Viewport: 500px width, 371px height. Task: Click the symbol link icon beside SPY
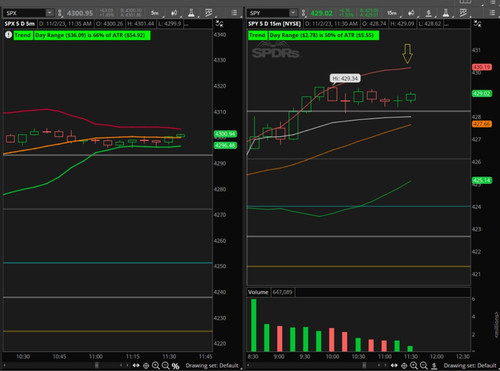tap(303, 13)
